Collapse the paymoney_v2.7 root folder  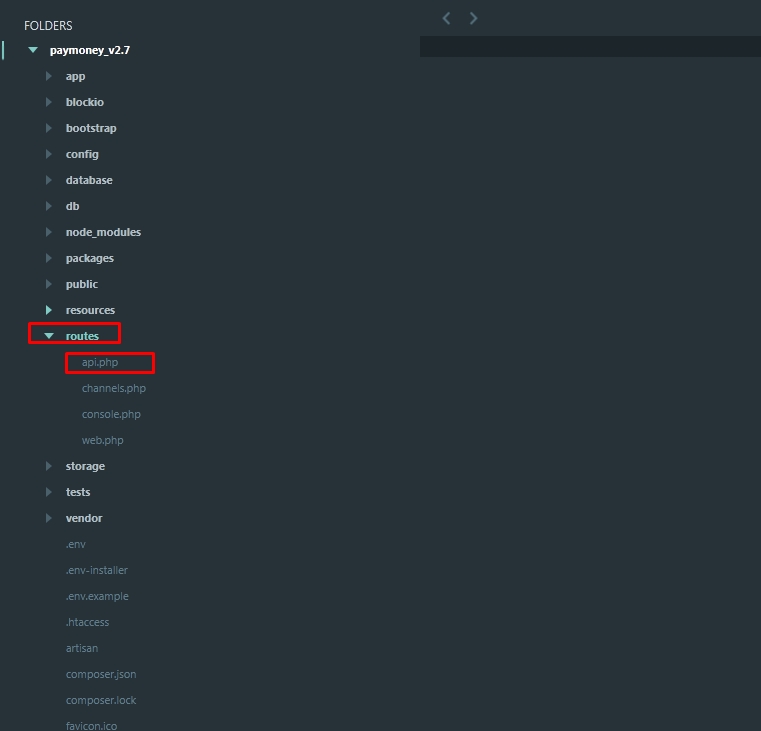(x=33, y=50)
